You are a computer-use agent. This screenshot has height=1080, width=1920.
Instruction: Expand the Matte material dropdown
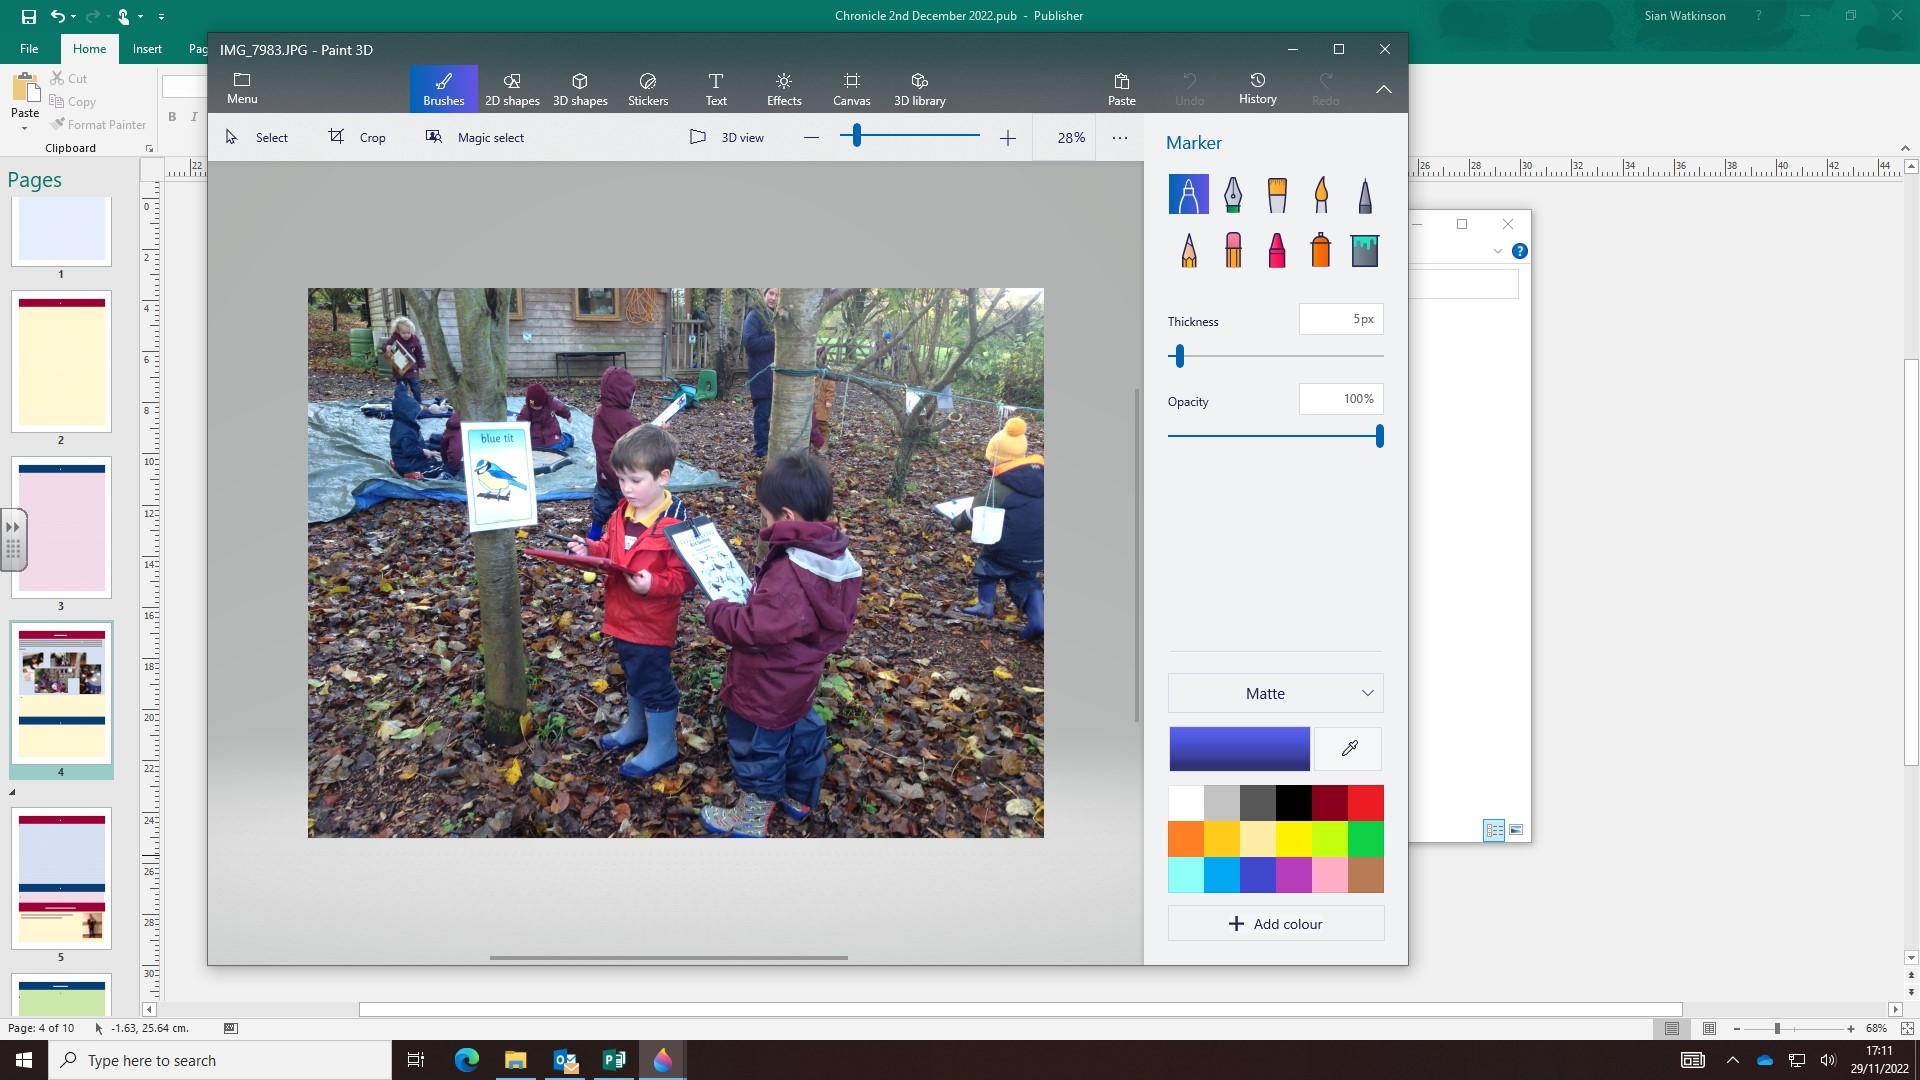(x=1275, y=693)
